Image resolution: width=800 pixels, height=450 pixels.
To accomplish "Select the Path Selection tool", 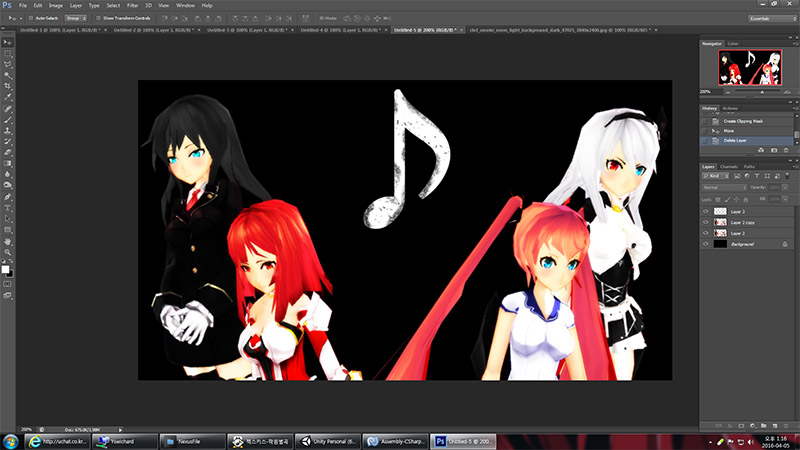I will [8, 219].
